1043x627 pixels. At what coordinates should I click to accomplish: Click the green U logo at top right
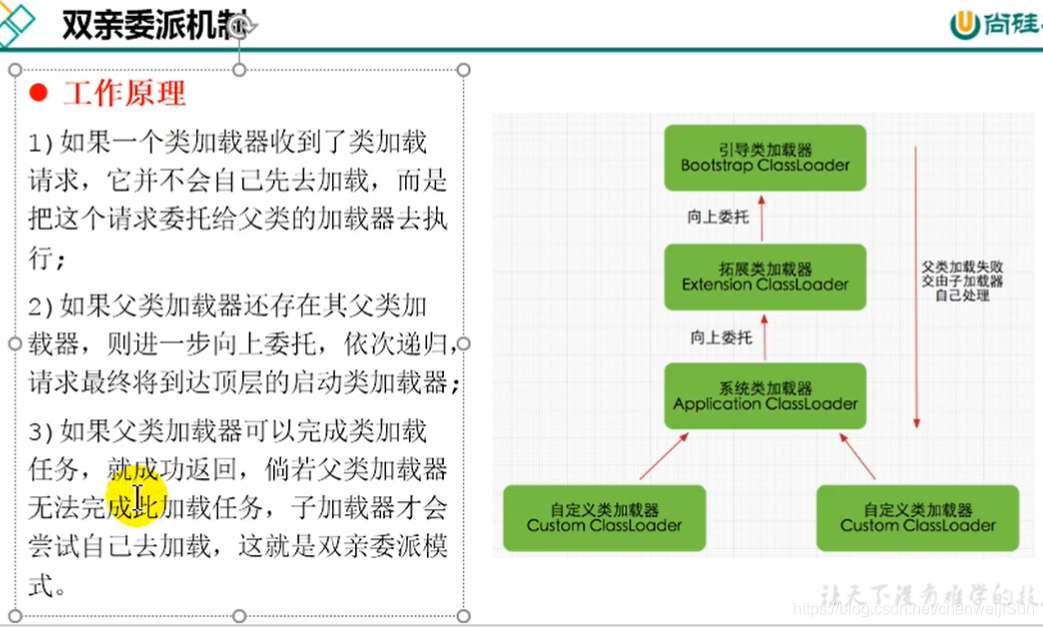(965, 24)
